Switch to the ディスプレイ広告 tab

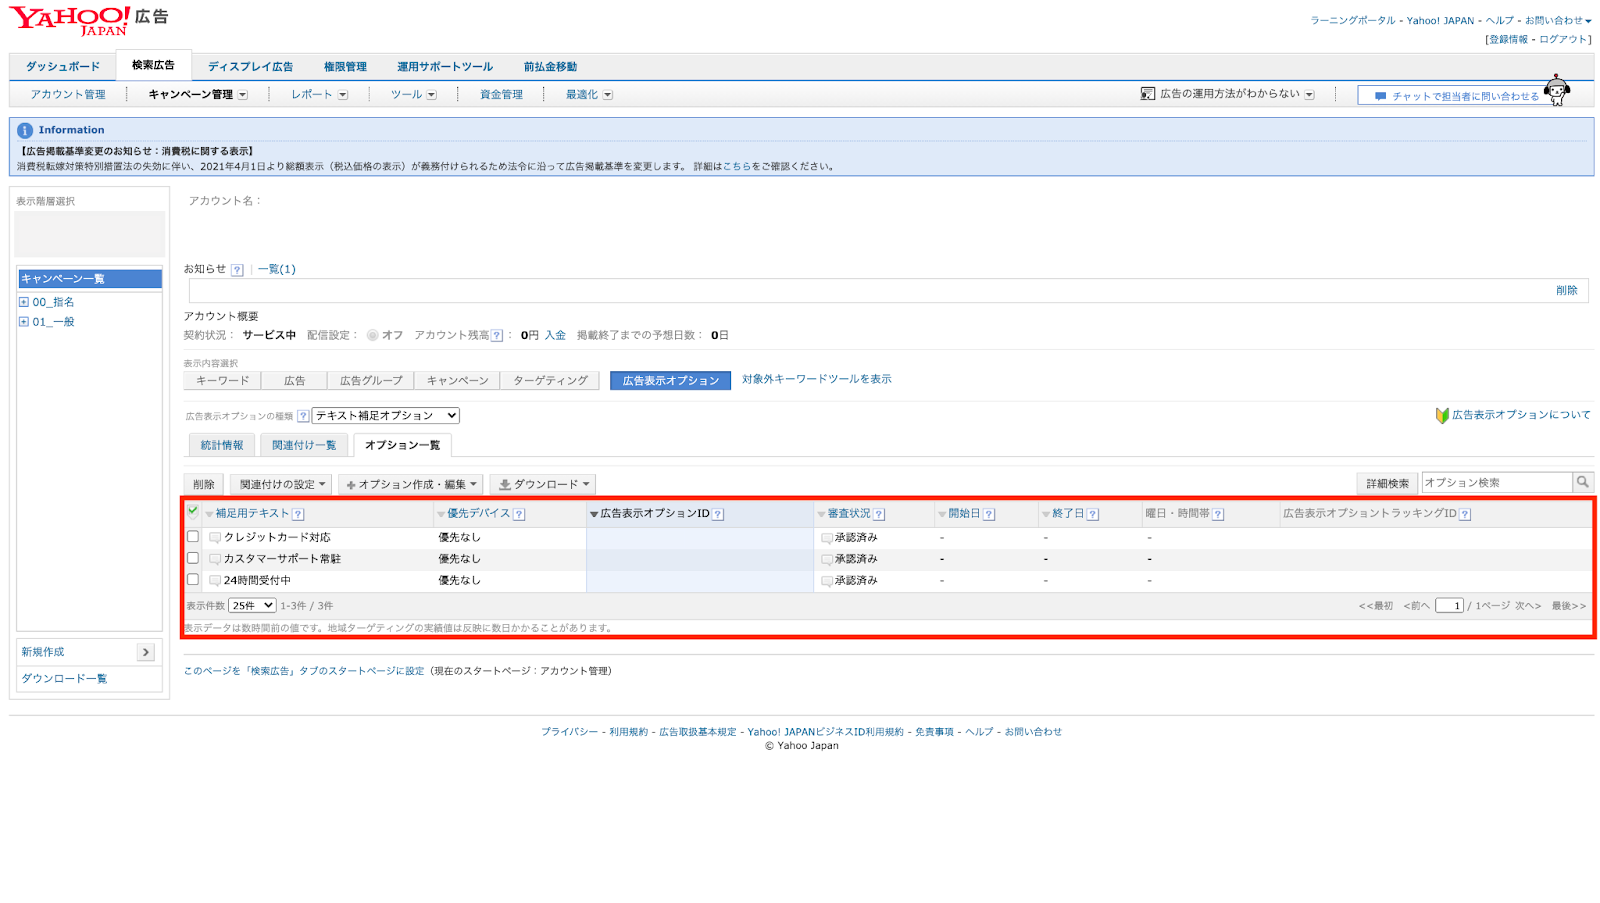coord(251,67)
